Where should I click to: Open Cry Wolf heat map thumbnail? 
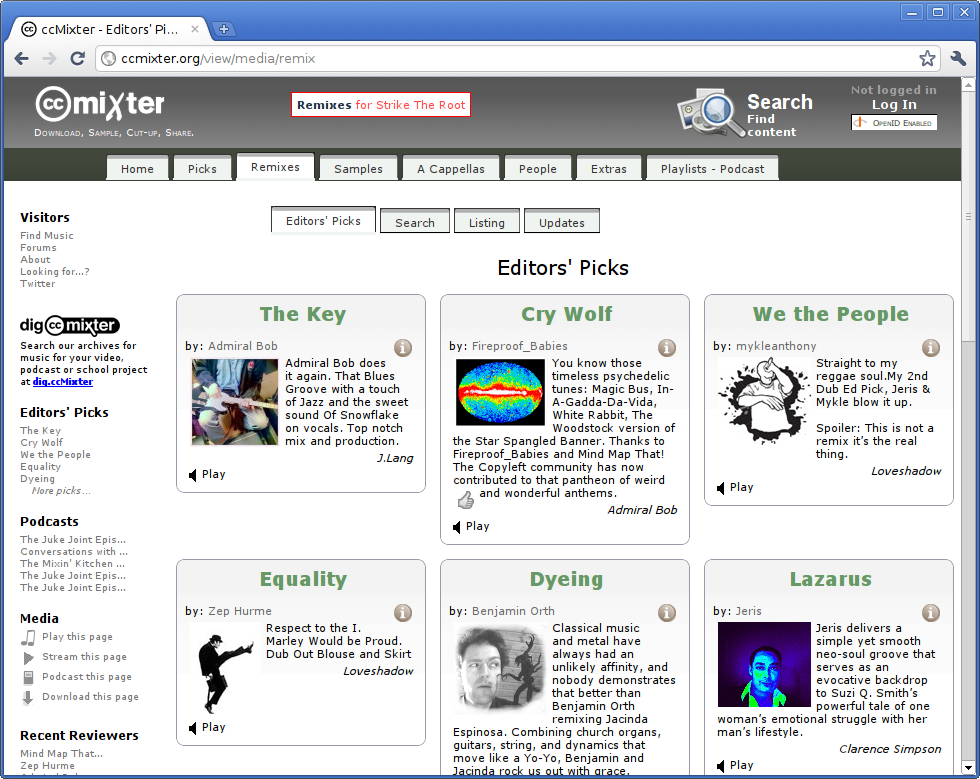[500, 393]
